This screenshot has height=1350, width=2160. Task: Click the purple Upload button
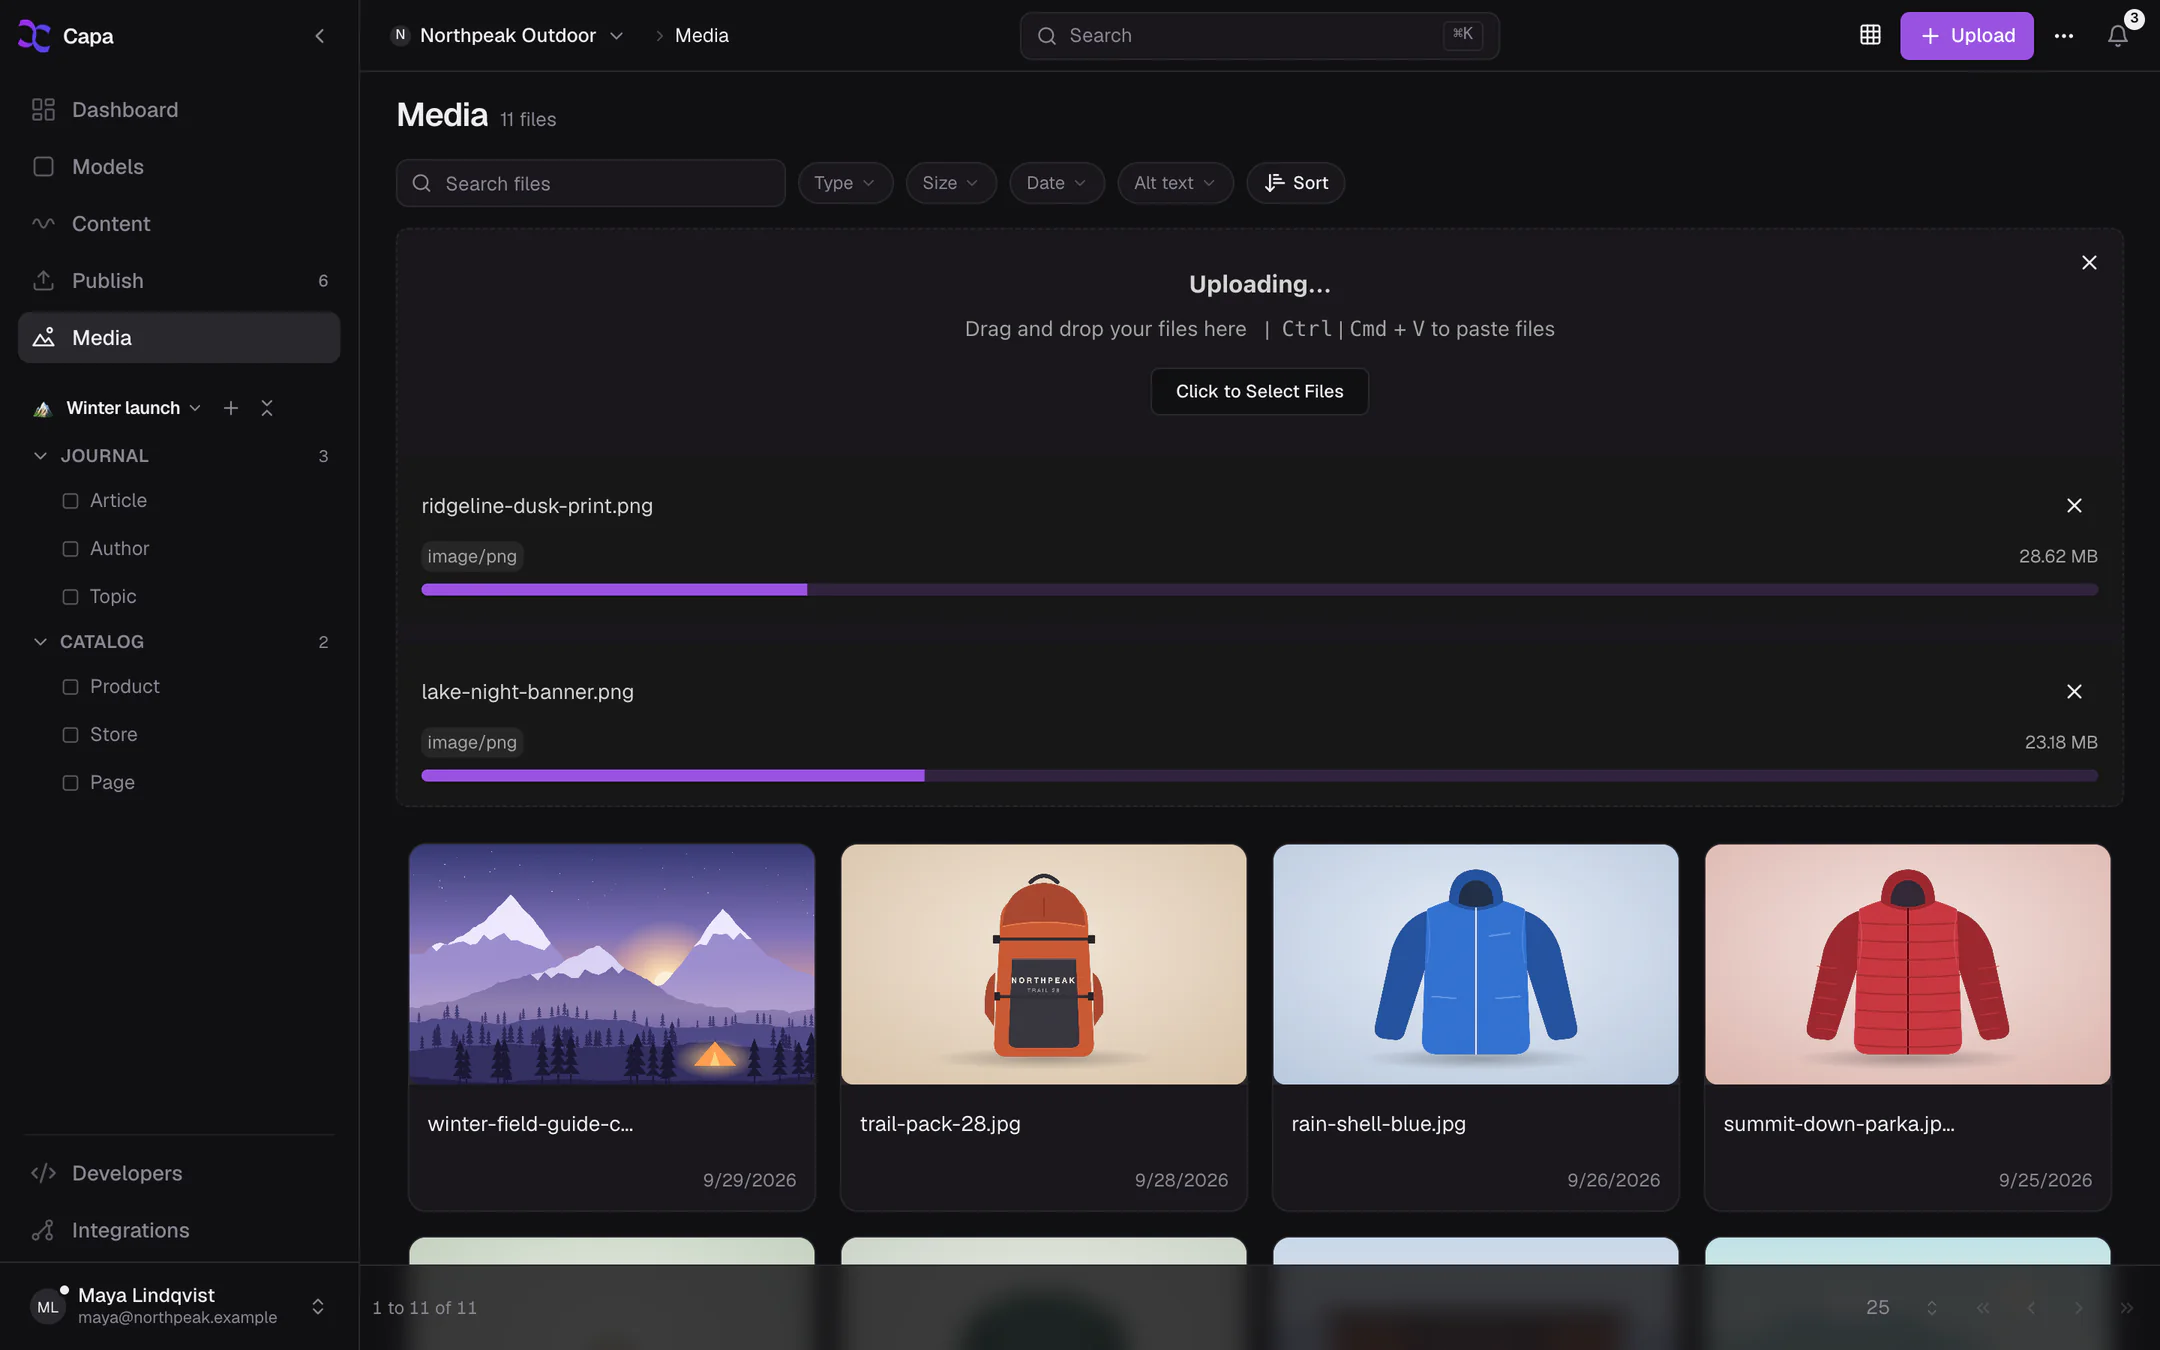[x=1967, y=36]
